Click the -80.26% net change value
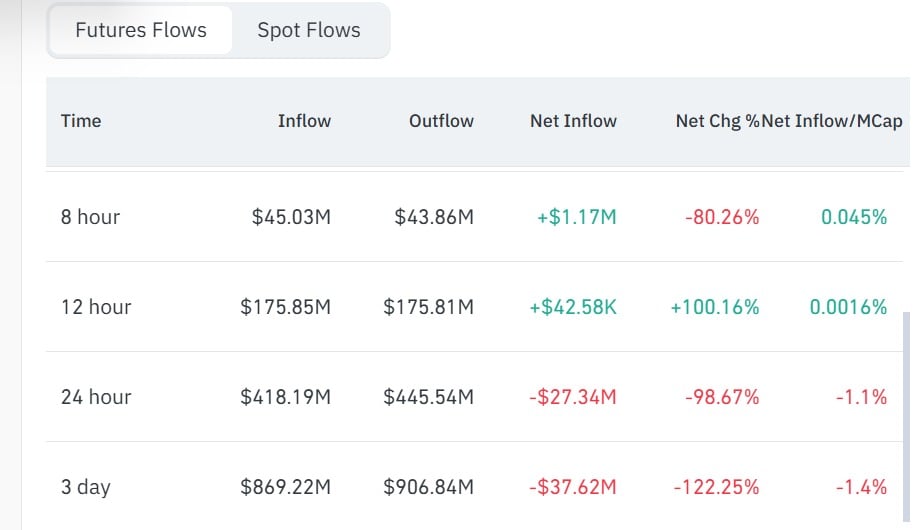Viewport: 921px width, 530px height. pyautogui.click(x=722, y=217)
